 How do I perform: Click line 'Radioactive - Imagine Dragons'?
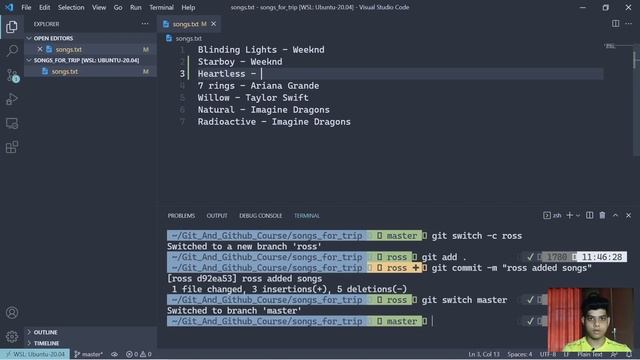(x=274, y=122)
